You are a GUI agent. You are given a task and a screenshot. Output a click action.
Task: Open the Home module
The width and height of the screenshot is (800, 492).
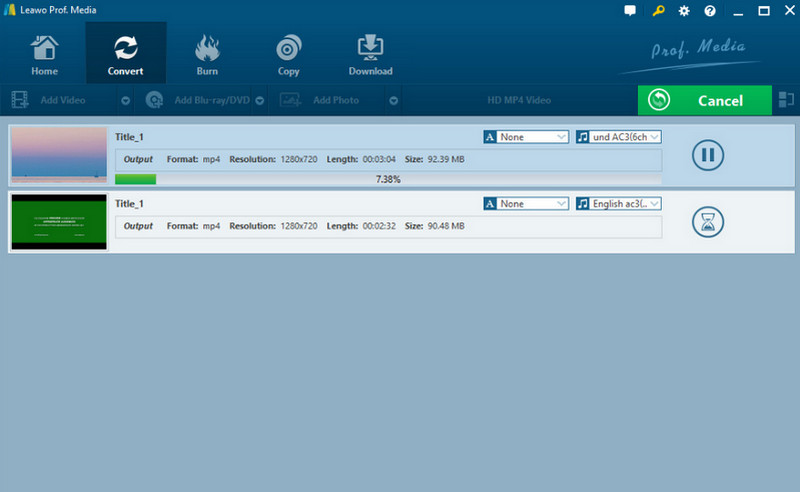click(44, 54)
